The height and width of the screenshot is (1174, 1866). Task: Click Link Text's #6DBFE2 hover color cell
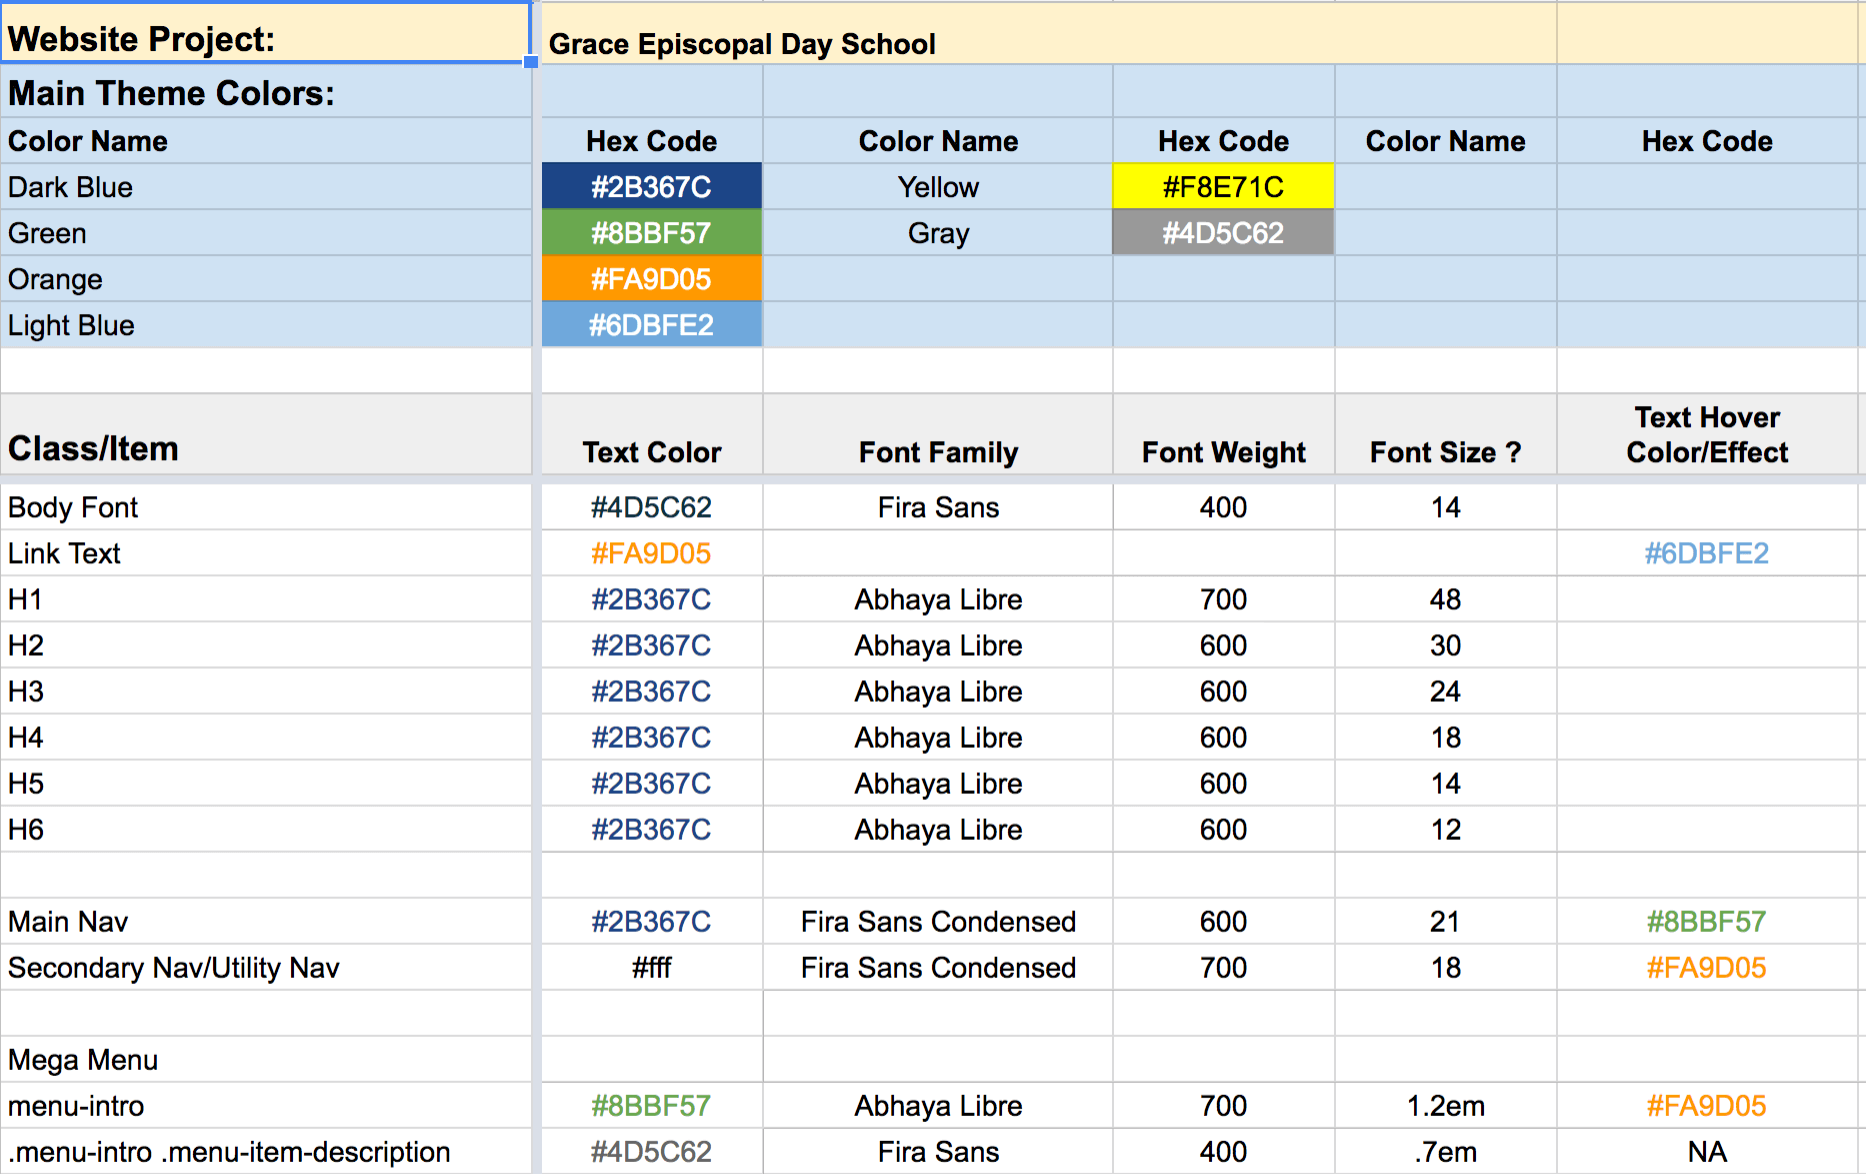[x=1707, y=553]
